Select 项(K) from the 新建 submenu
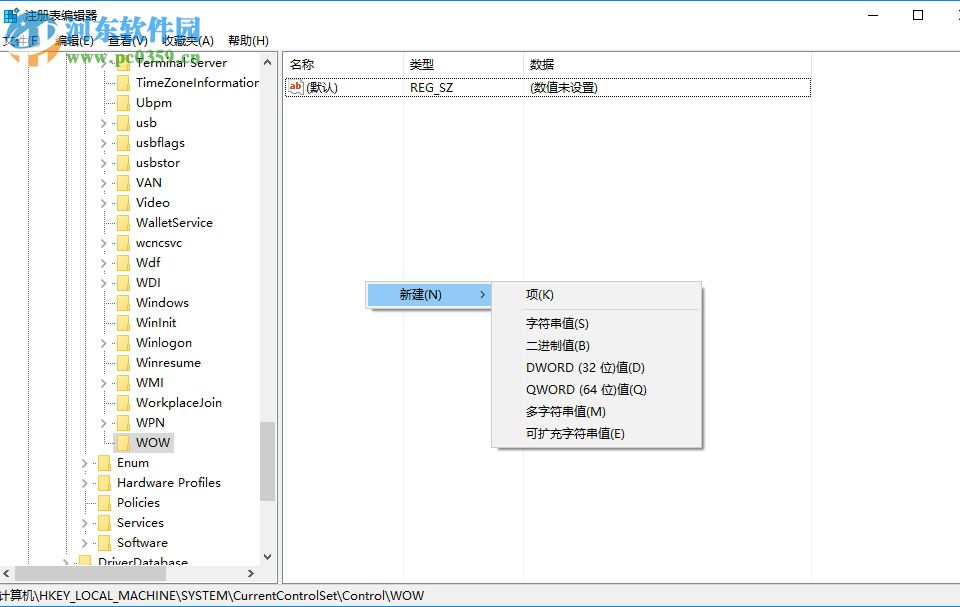This screenshot has width=960, height=607. (538, 294)
